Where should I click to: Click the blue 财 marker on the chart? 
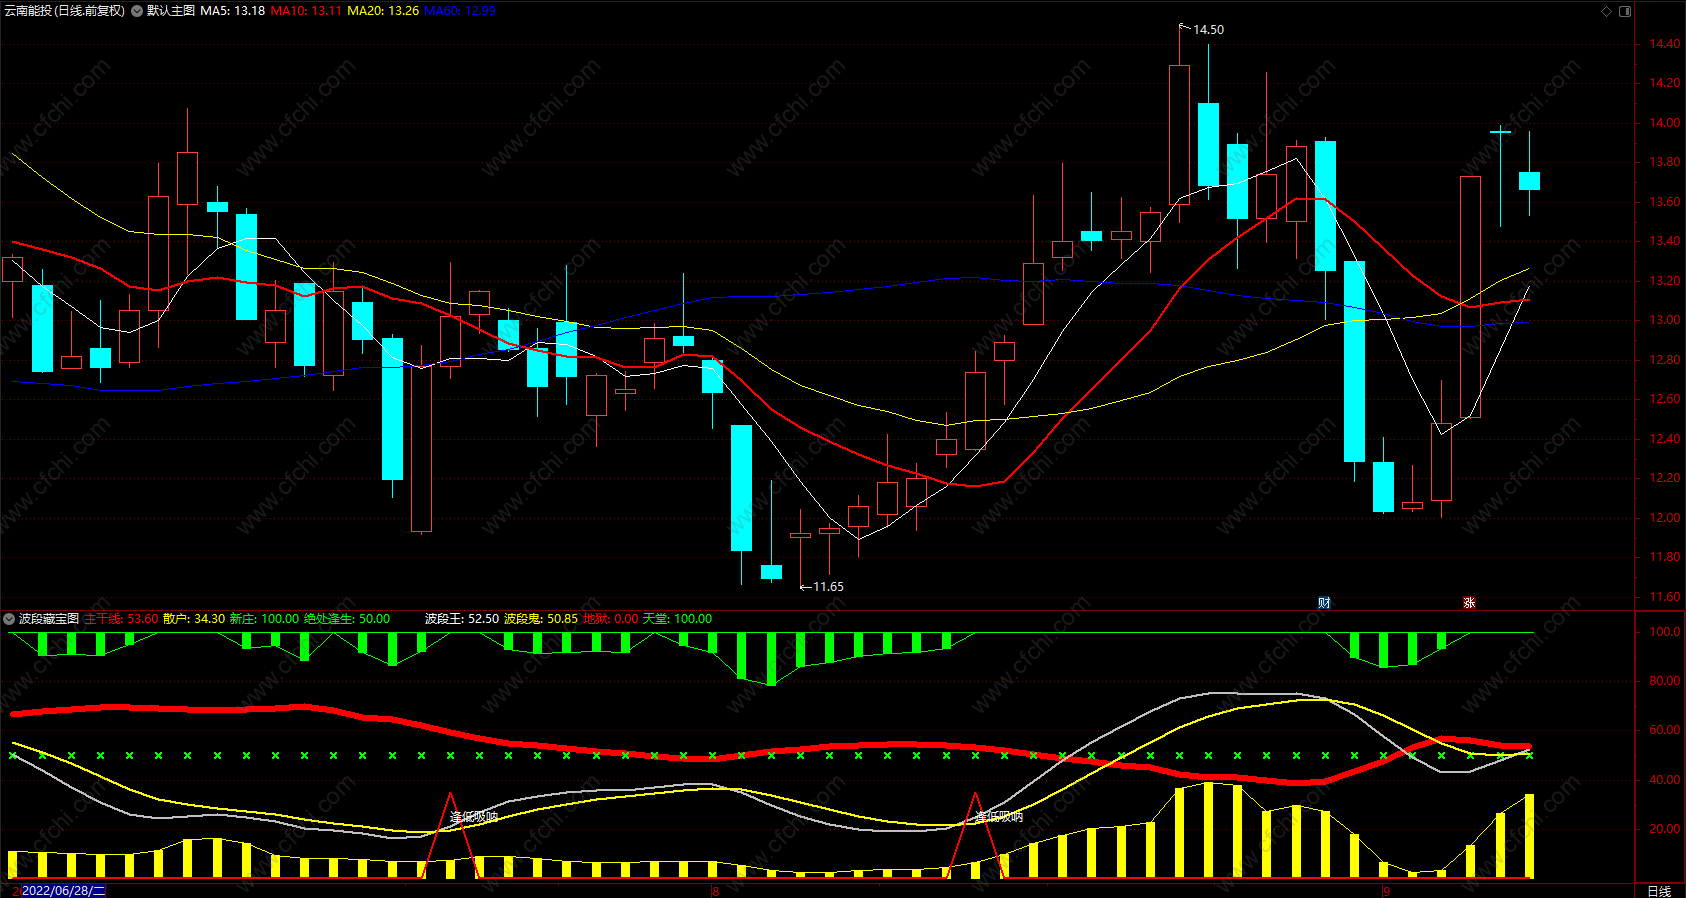1324,602
